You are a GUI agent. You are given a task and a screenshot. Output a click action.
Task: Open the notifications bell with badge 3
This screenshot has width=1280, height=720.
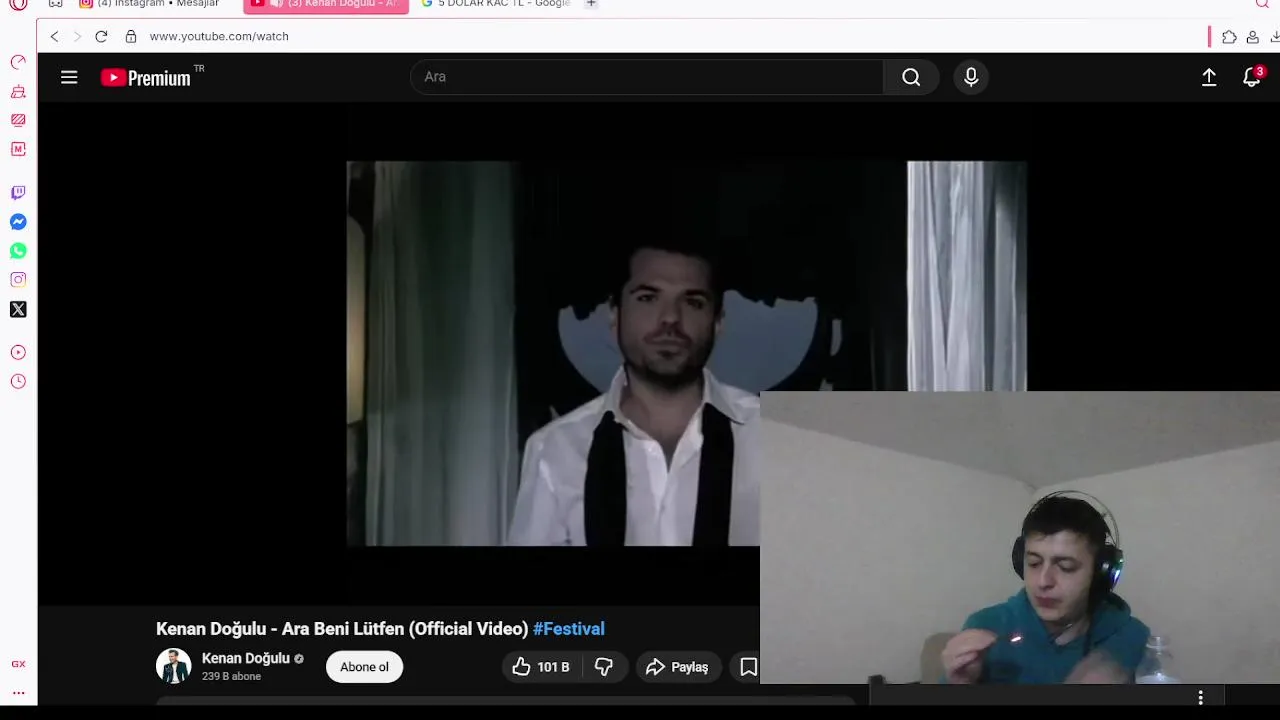1252,77
